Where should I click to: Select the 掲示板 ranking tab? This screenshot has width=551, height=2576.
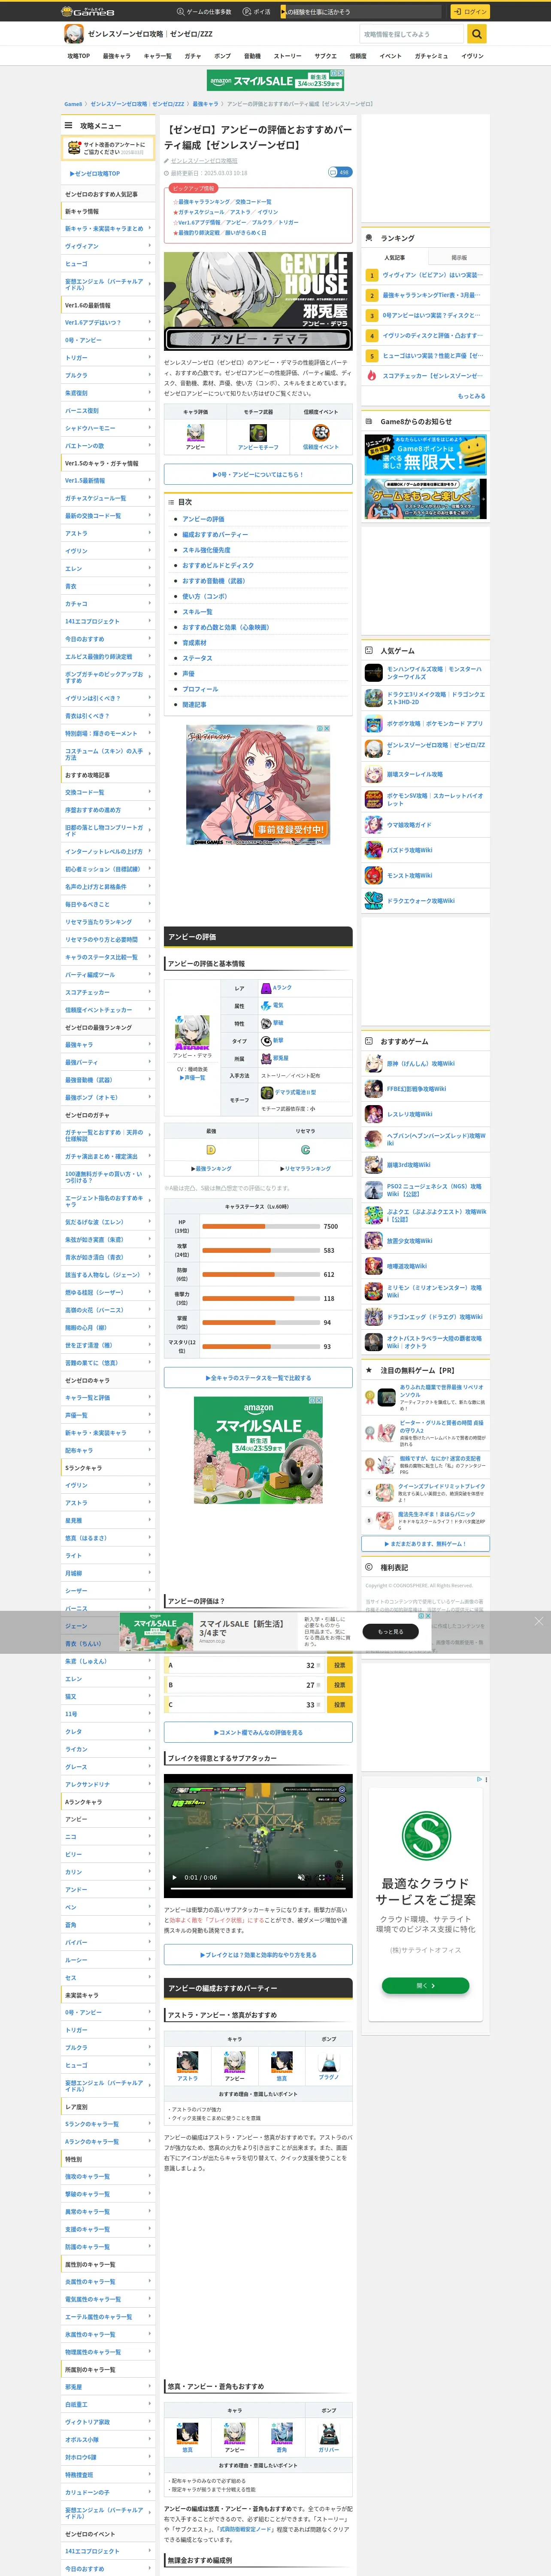tap(459, 258)
